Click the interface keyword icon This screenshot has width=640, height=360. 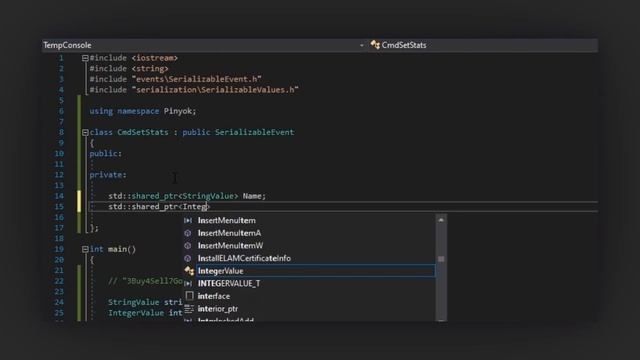coord(189,296)
